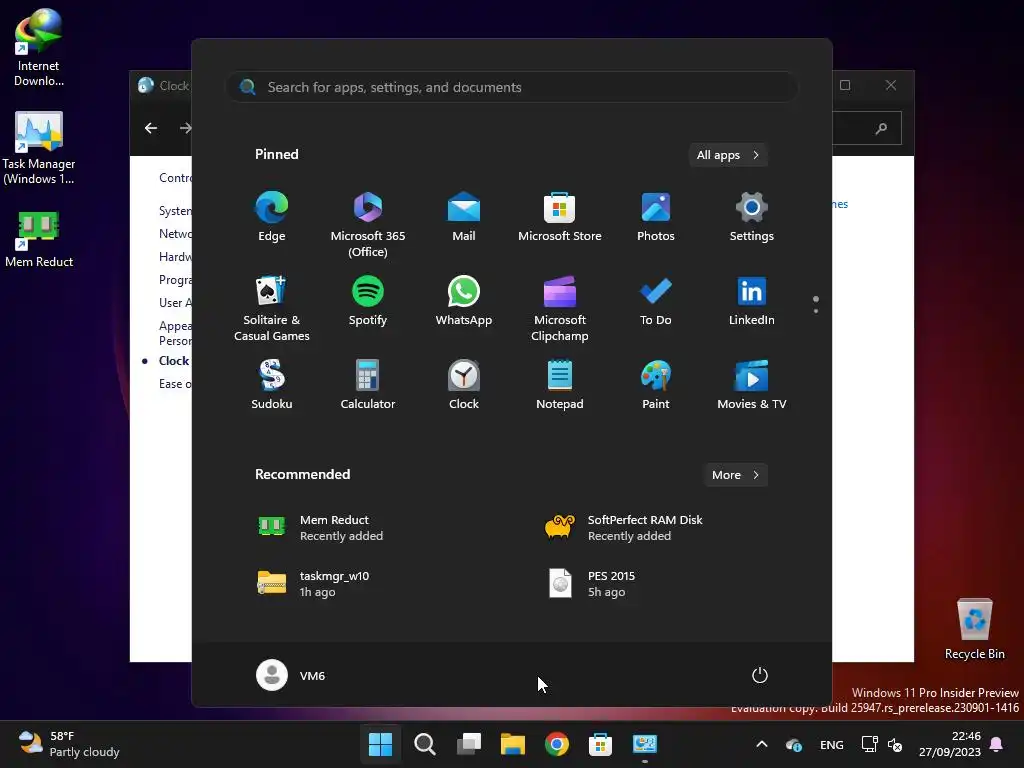Open Edge from pinned apps
The width and height of the screenshot is (1024, 768).
pyautogui.click(x=272, y=217)
